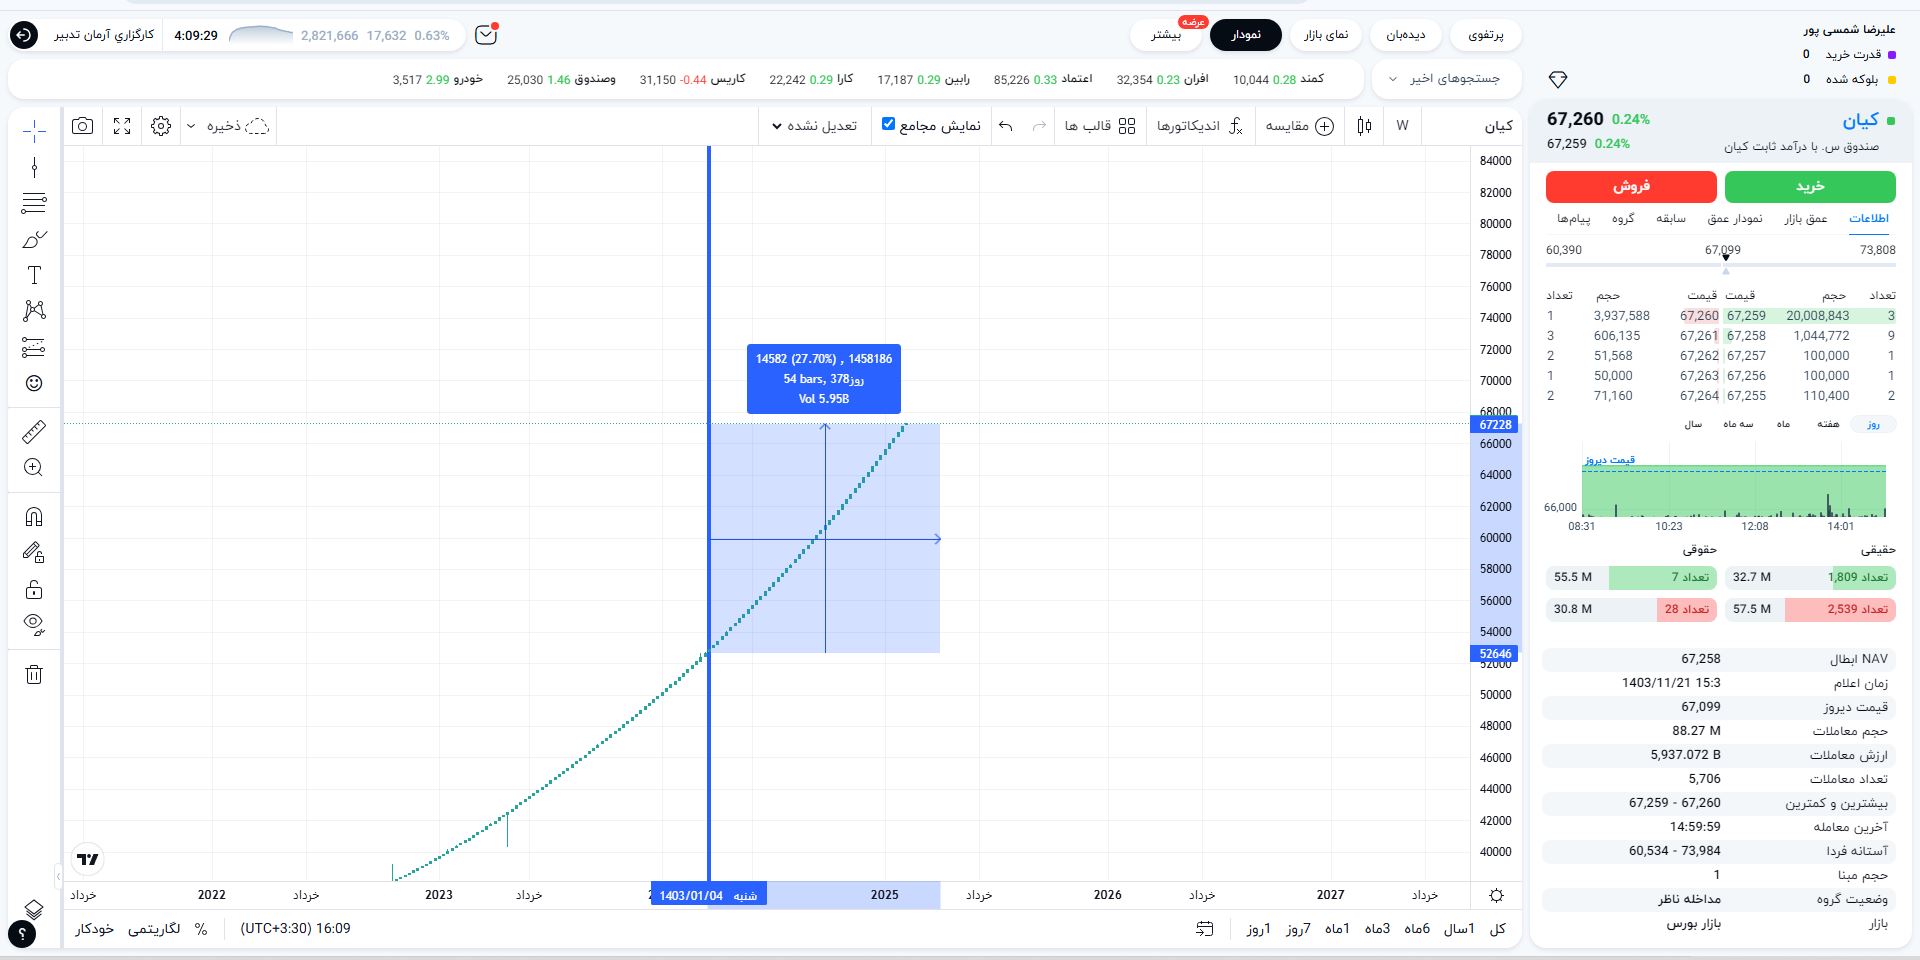Screen dimensions: 1920x960
Task: Select سال yearly mini-chart range
Action: click(1692, 424)
